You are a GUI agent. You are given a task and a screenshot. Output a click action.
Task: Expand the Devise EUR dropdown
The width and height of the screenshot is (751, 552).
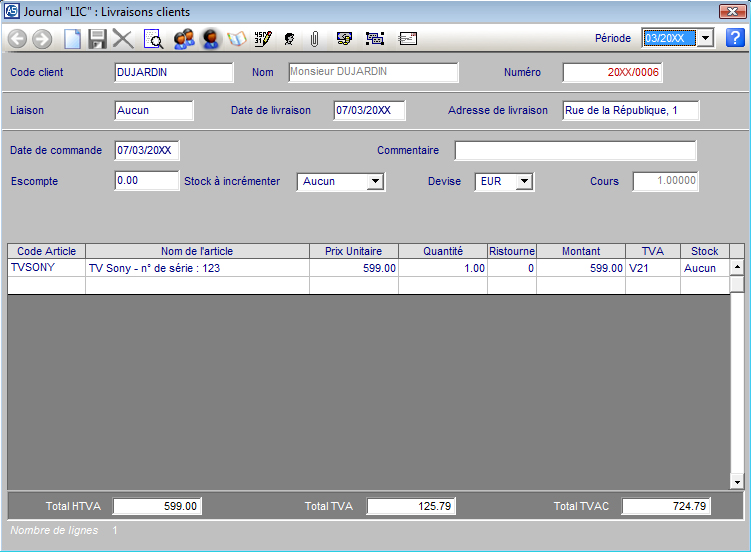click(x=525, y=182)
